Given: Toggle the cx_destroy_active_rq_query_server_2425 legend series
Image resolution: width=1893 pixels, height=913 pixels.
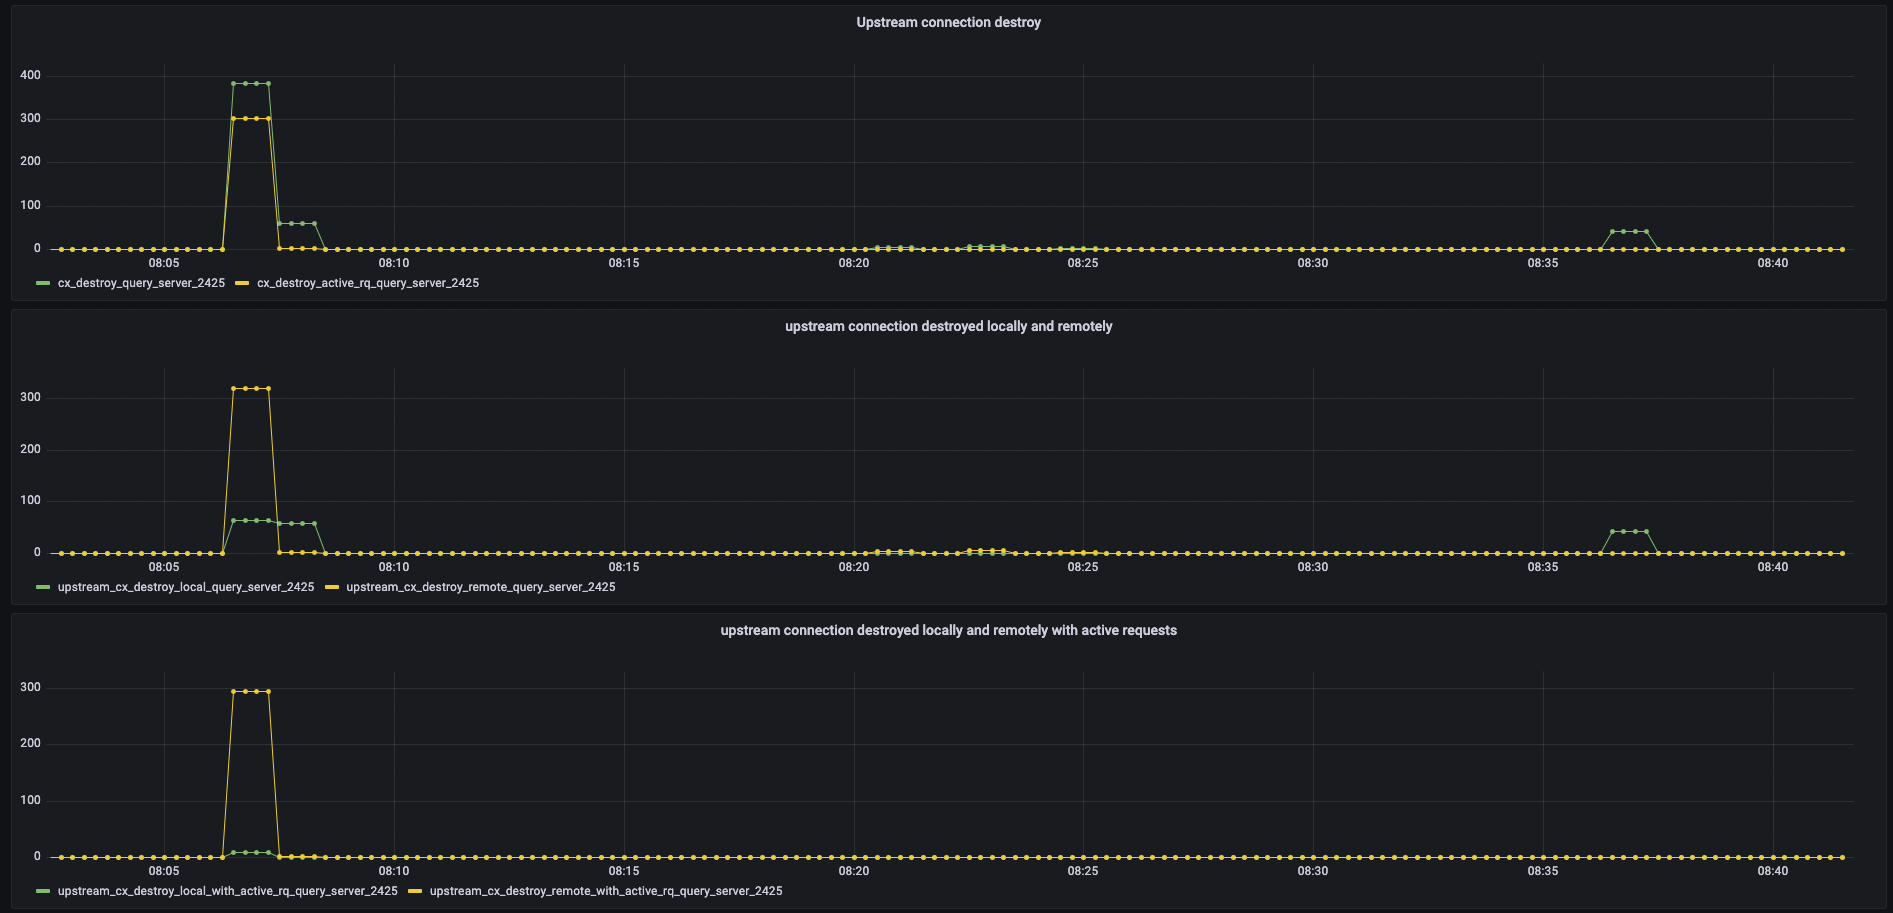Looking at the screenshot, I should pyautogui.click(x=368, y=283).
